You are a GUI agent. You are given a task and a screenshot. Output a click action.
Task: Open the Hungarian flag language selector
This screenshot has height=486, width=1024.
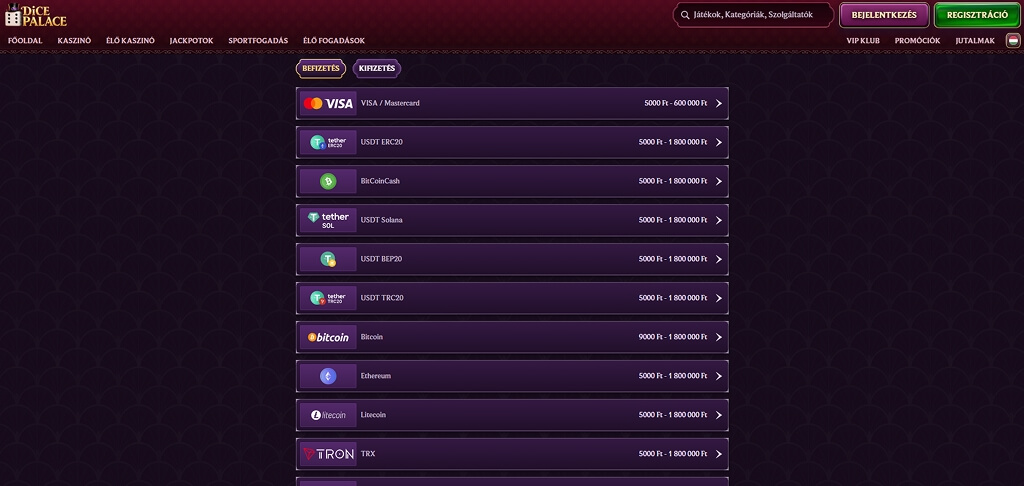pos(1014,40)
